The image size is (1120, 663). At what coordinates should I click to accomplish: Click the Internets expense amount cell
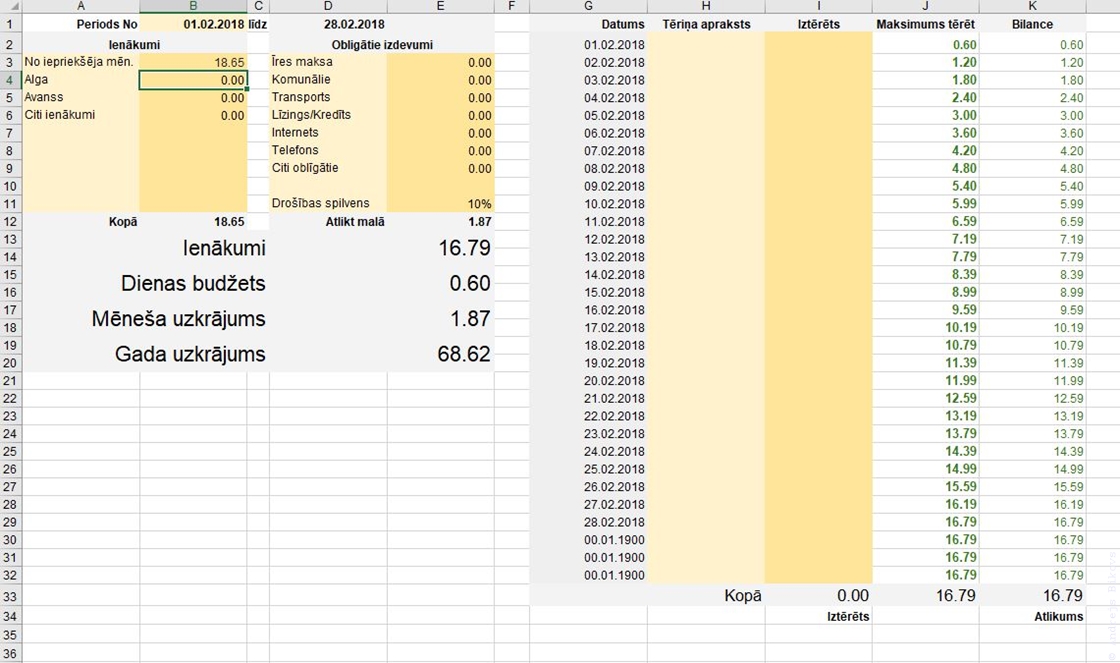coord(440,133)
